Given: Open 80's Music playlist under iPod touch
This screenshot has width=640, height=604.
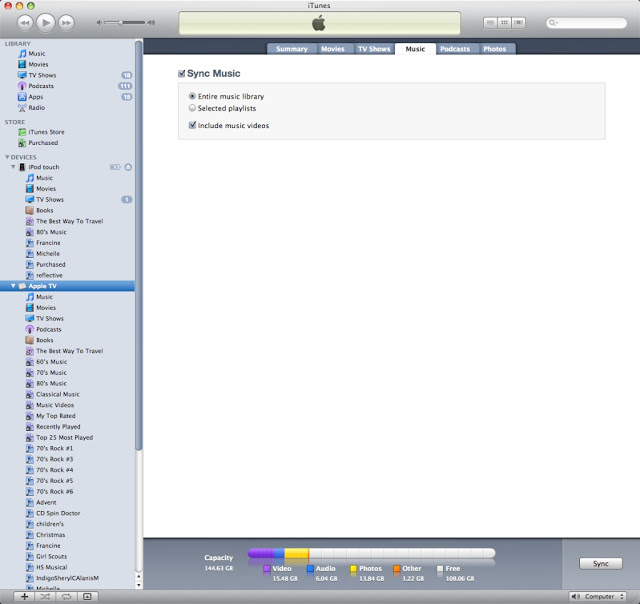Looking at the screenshot, I should coord(51,232).
